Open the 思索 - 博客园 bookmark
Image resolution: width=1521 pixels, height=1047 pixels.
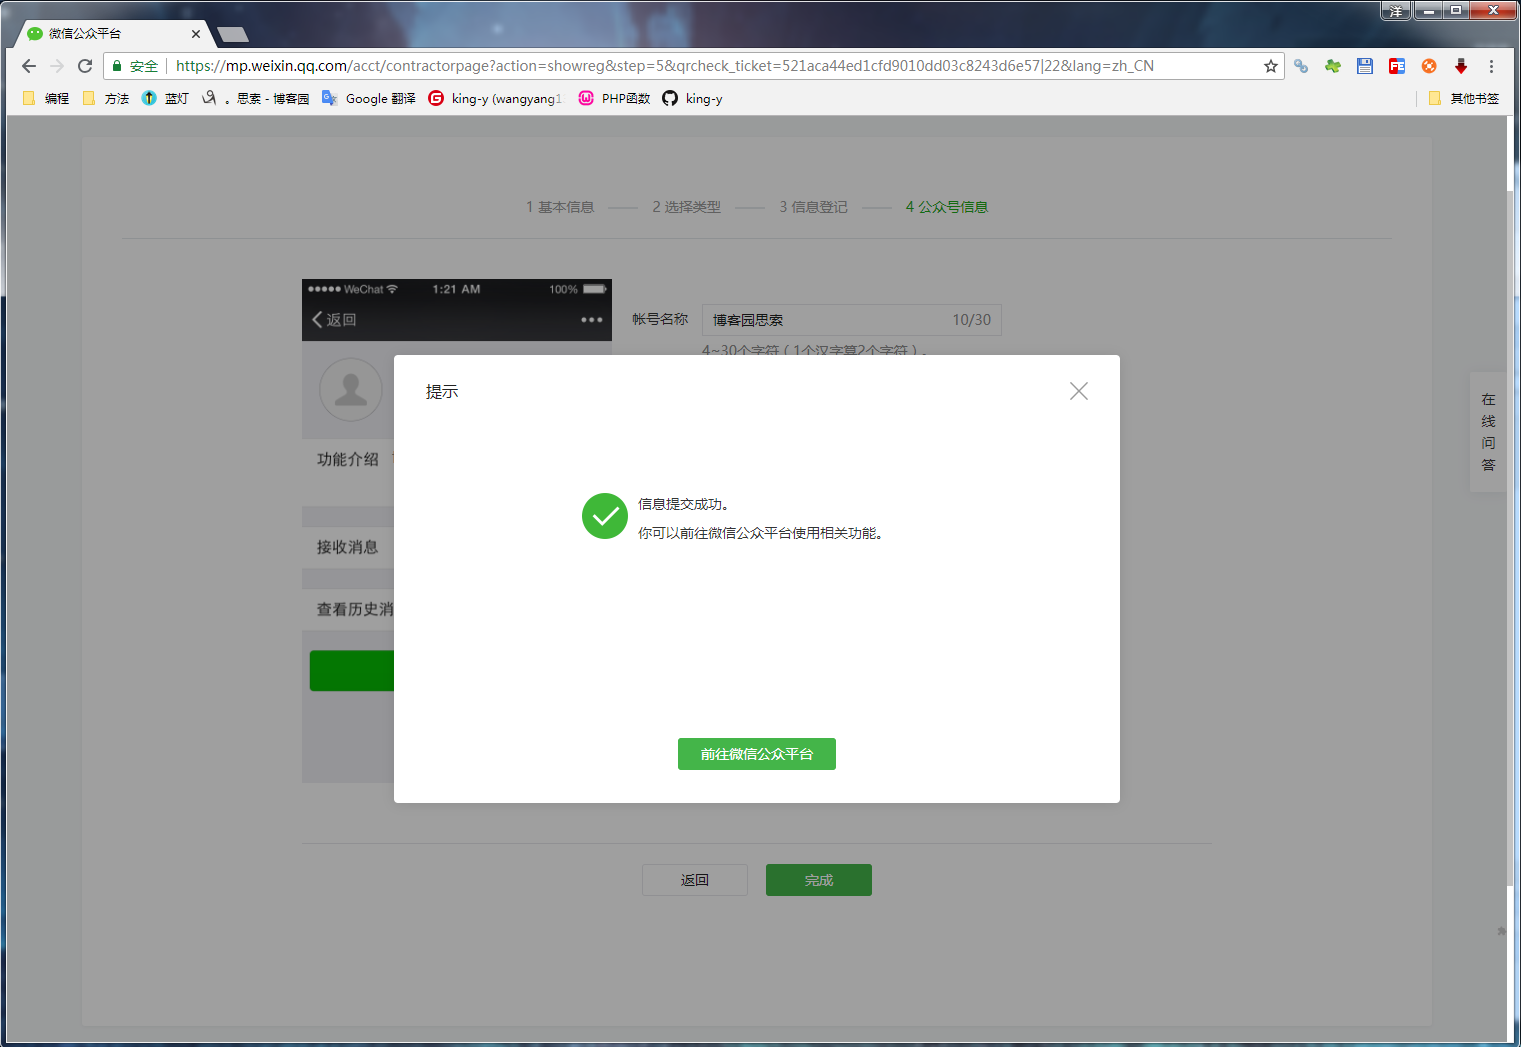[x=255, y=98]
